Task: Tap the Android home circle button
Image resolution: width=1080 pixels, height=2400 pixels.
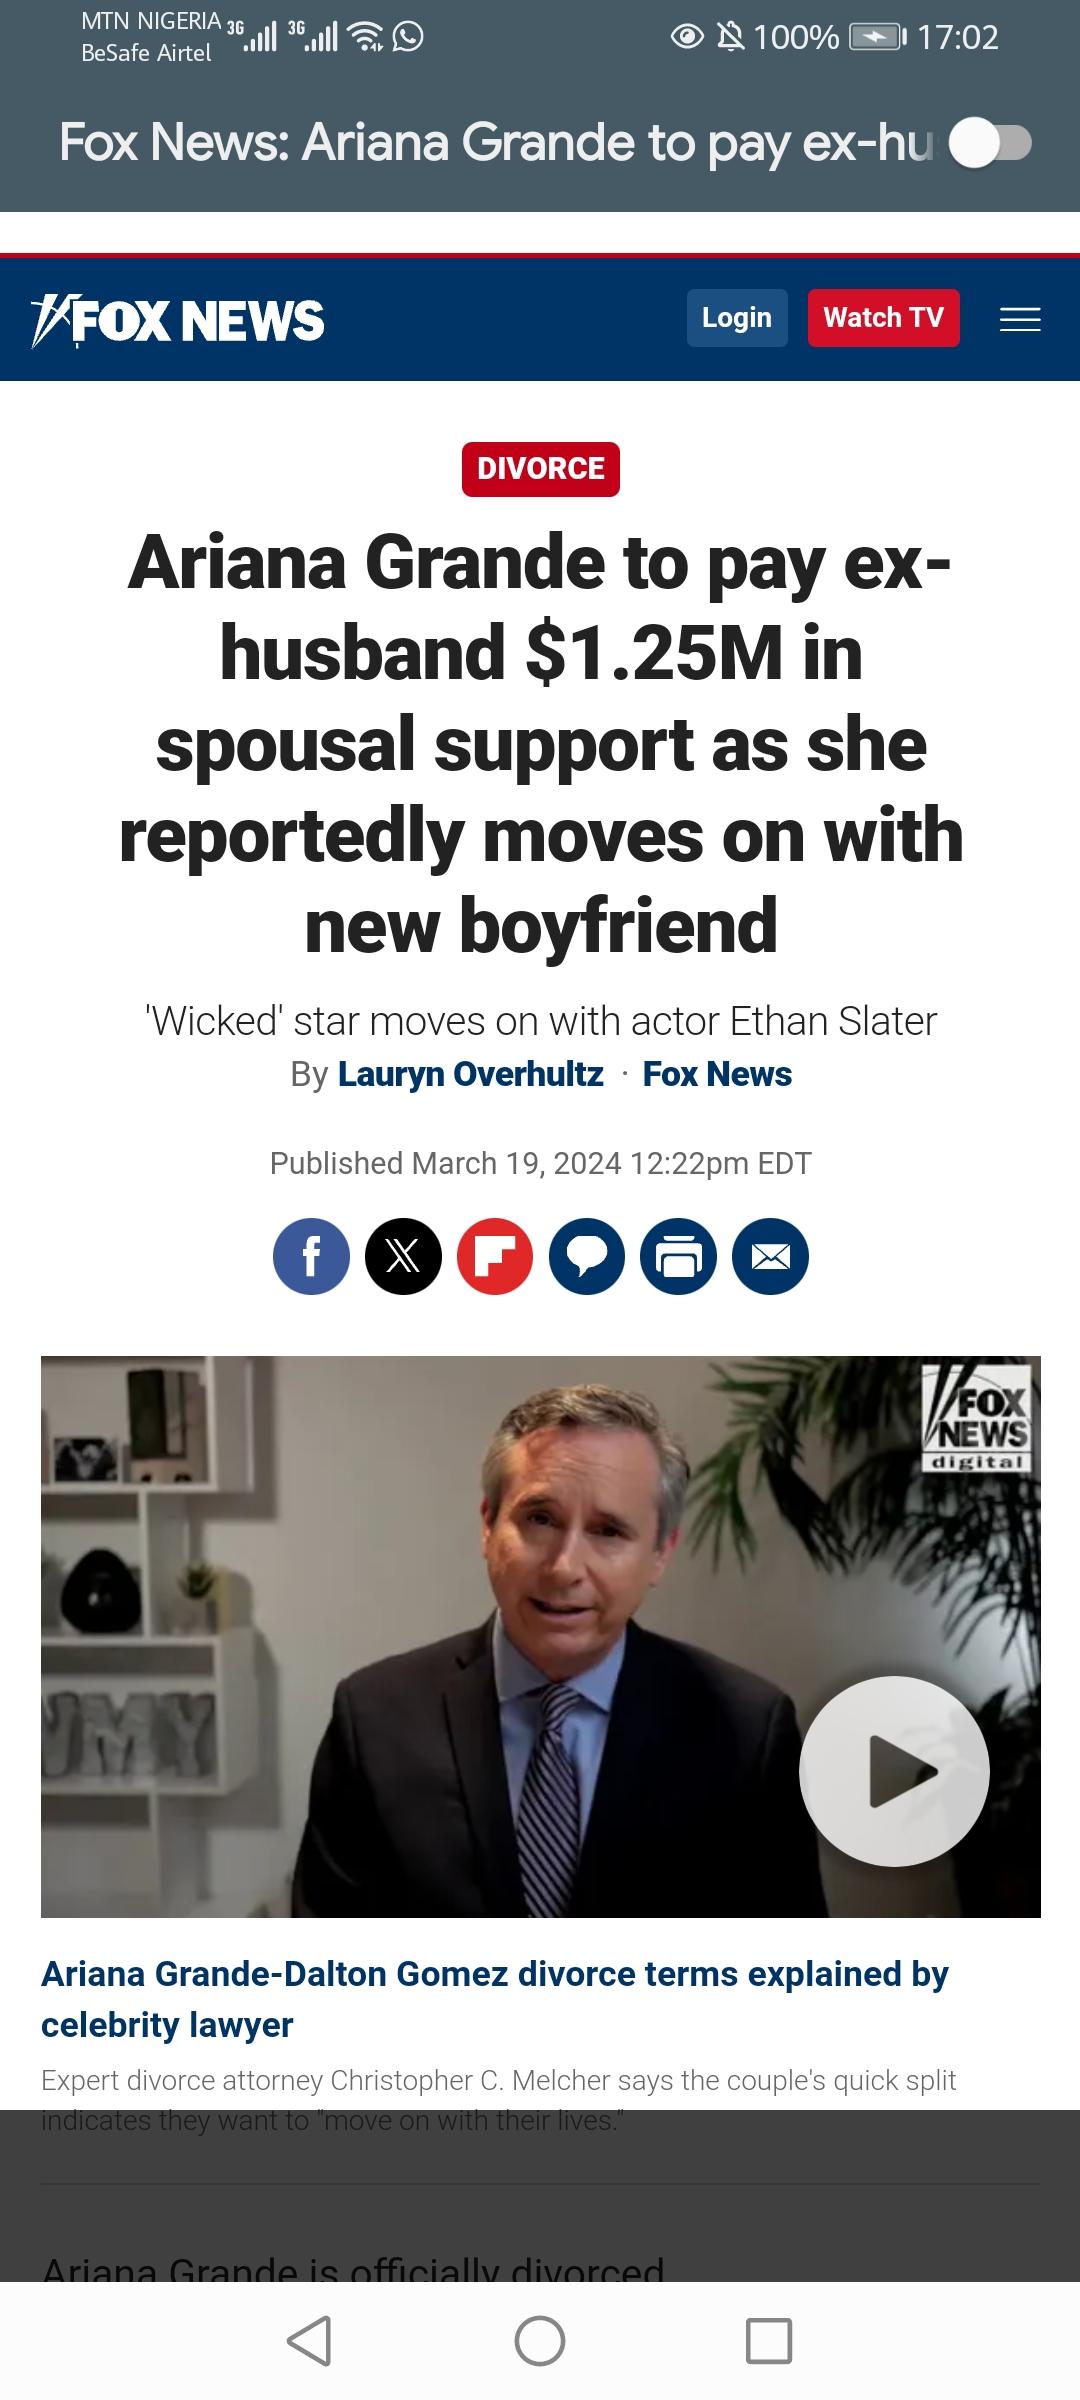Action: pos(540,2341)
